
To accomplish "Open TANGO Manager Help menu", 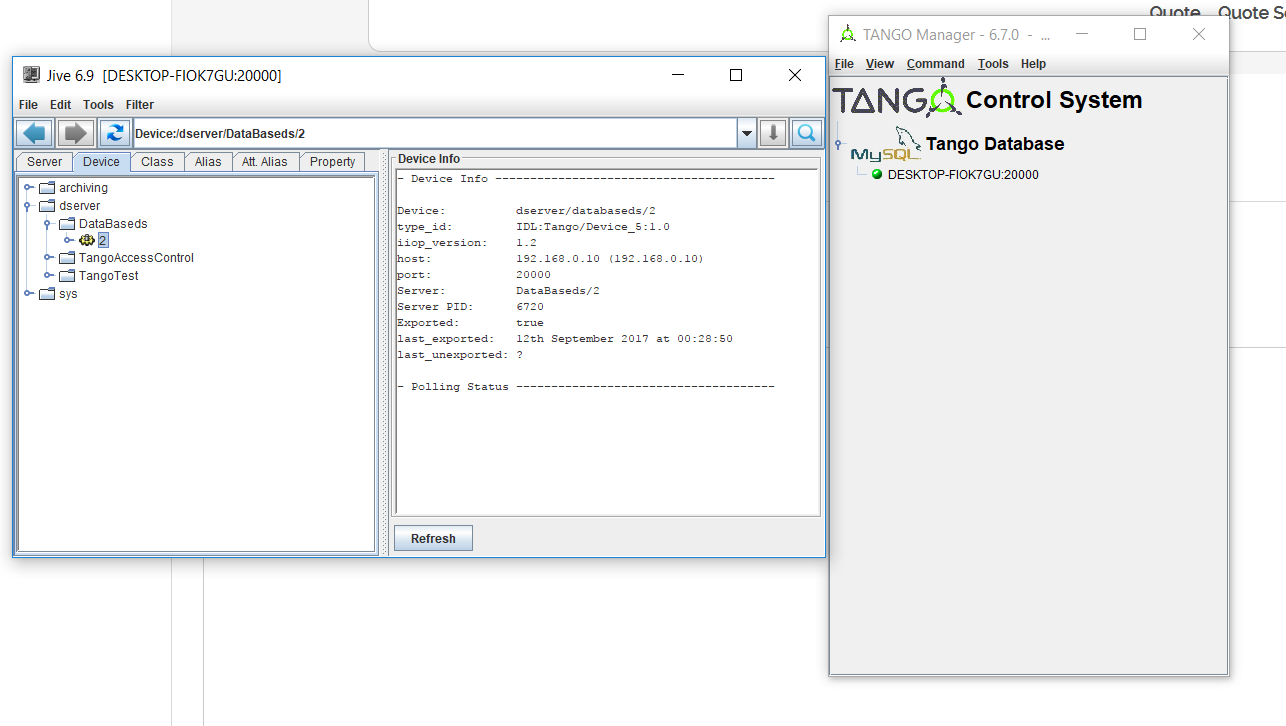I will tap(1033, 64).
